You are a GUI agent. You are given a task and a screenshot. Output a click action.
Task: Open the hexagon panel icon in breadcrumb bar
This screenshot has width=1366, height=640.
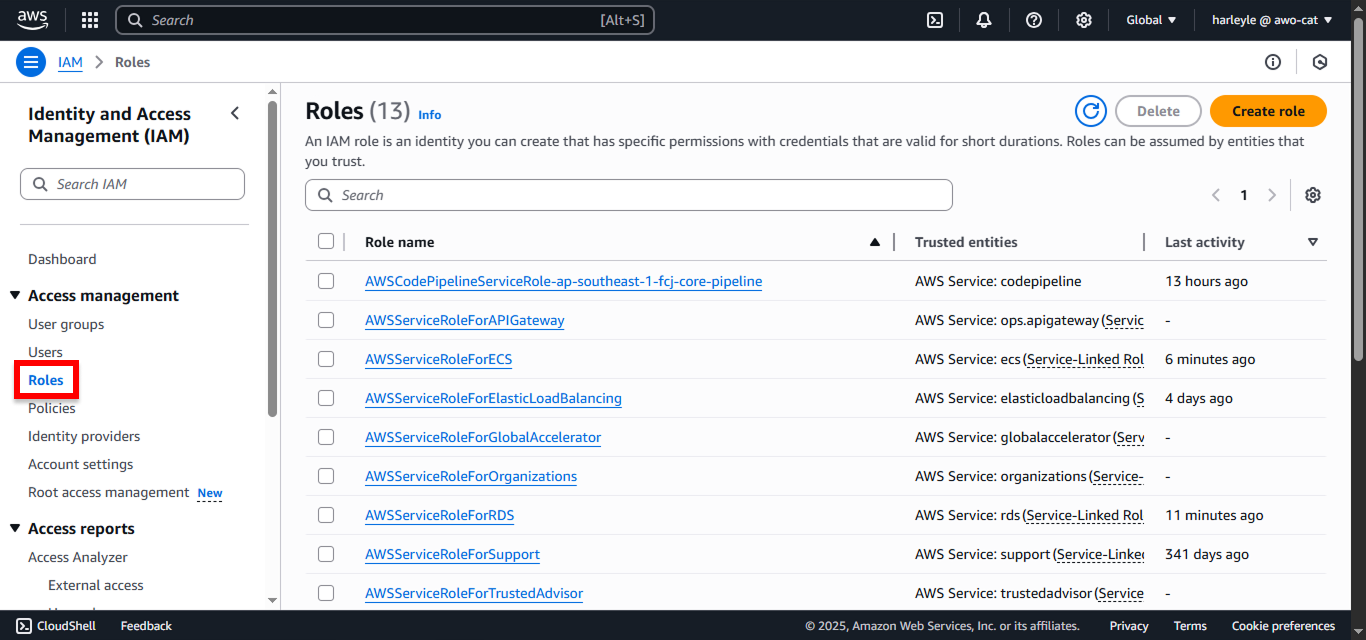(1320, 62)
